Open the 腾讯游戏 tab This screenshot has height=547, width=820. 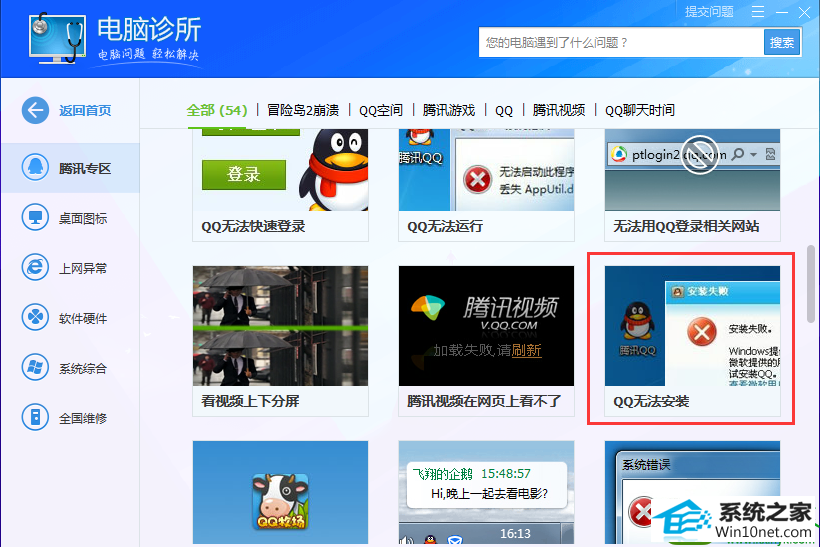(x=449, y=110)
